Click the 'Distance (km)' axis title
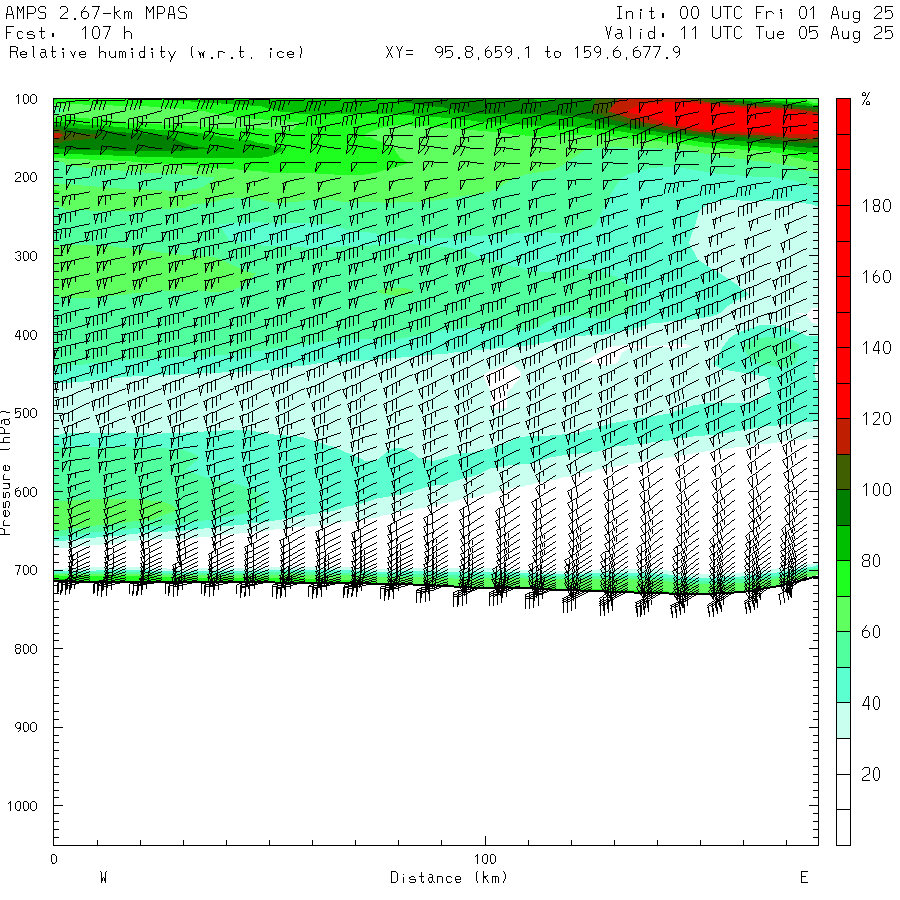Image resolution: width=900 pixels, height=900 pixels. (449, 878)
